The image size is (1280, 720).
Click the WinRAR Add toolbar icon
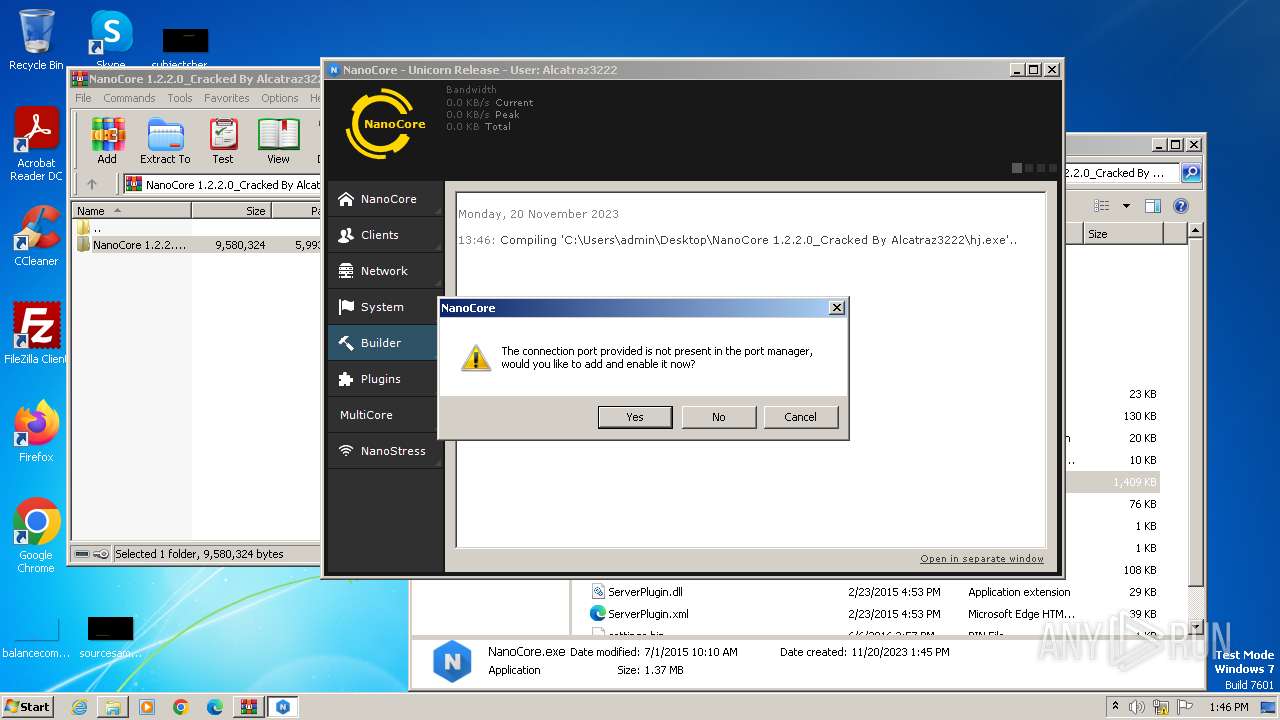(x=107, y=141)
